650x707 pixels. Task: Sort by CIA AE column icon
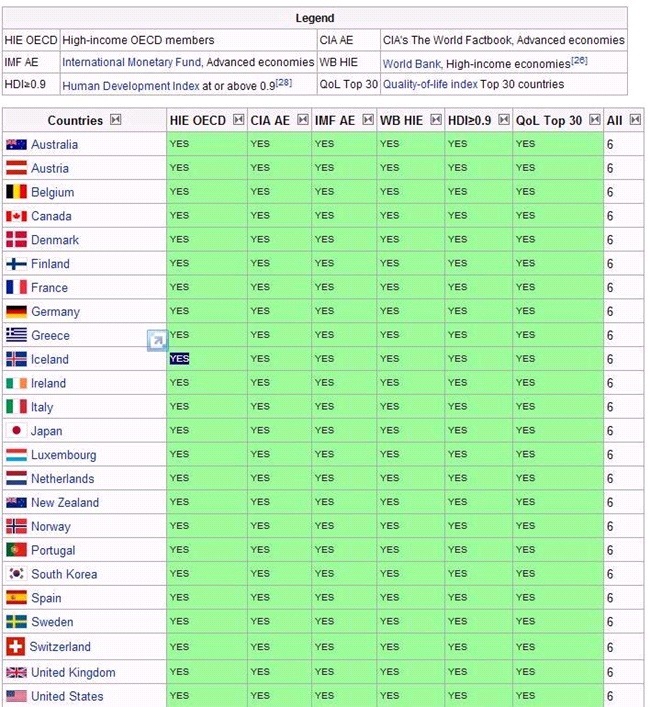(x=303, y=119)
